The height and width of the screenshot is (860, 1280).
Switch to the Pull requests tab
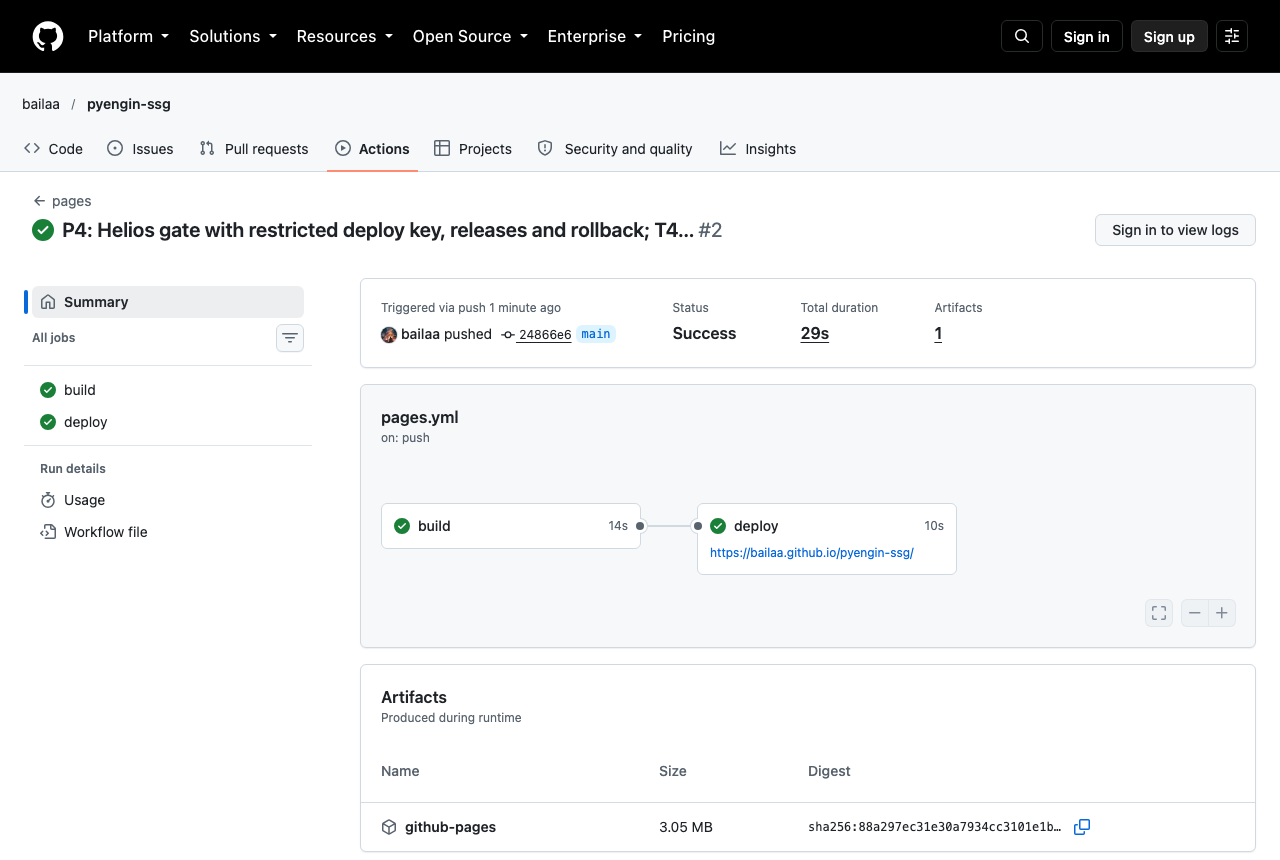tap(254, 149)
